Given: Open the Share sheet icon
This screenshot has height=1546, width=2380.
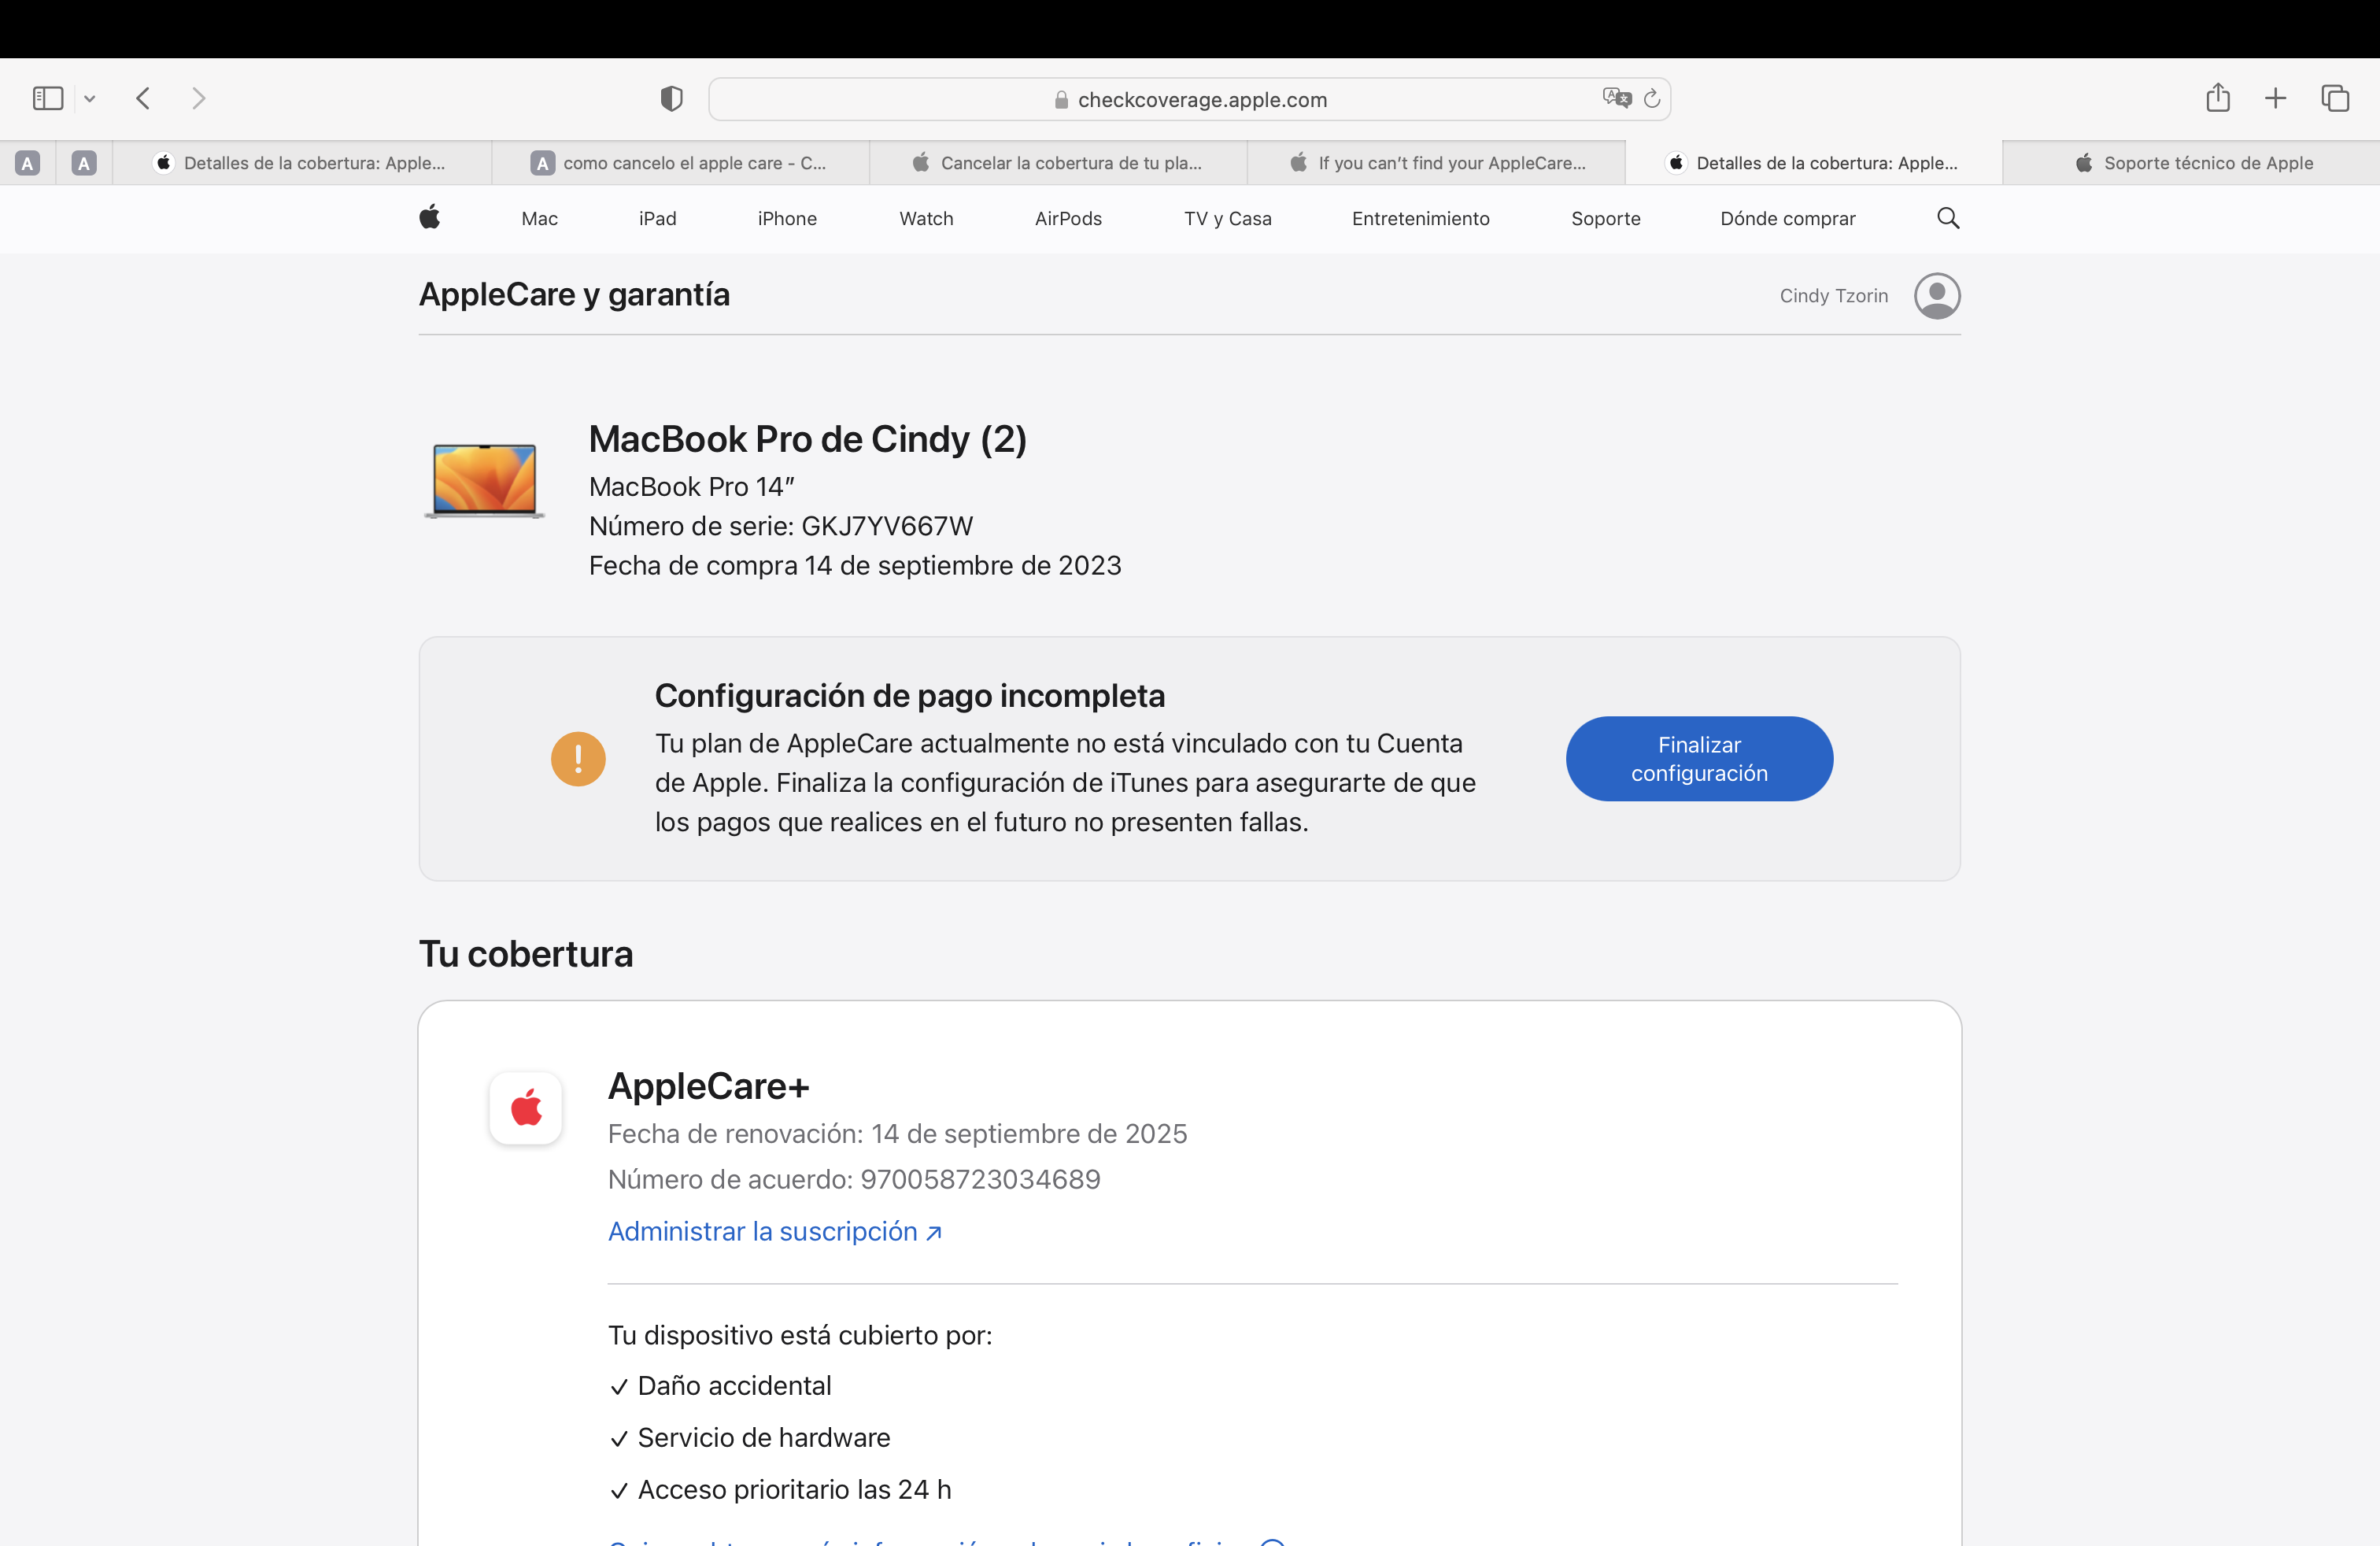Looking at the screenshot, I should (2218, 98).
